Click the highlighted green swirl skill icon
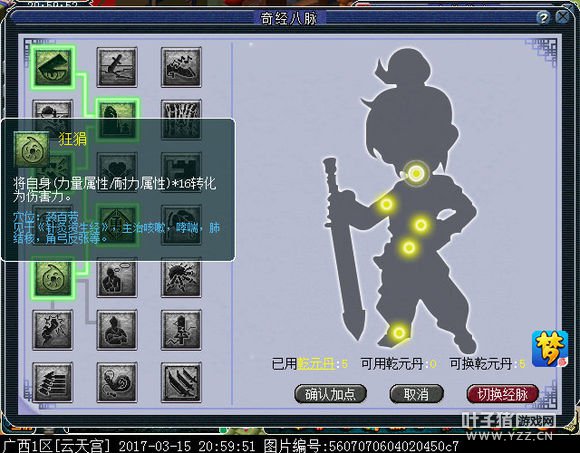580x453 pixels. (x=53, y=278)
